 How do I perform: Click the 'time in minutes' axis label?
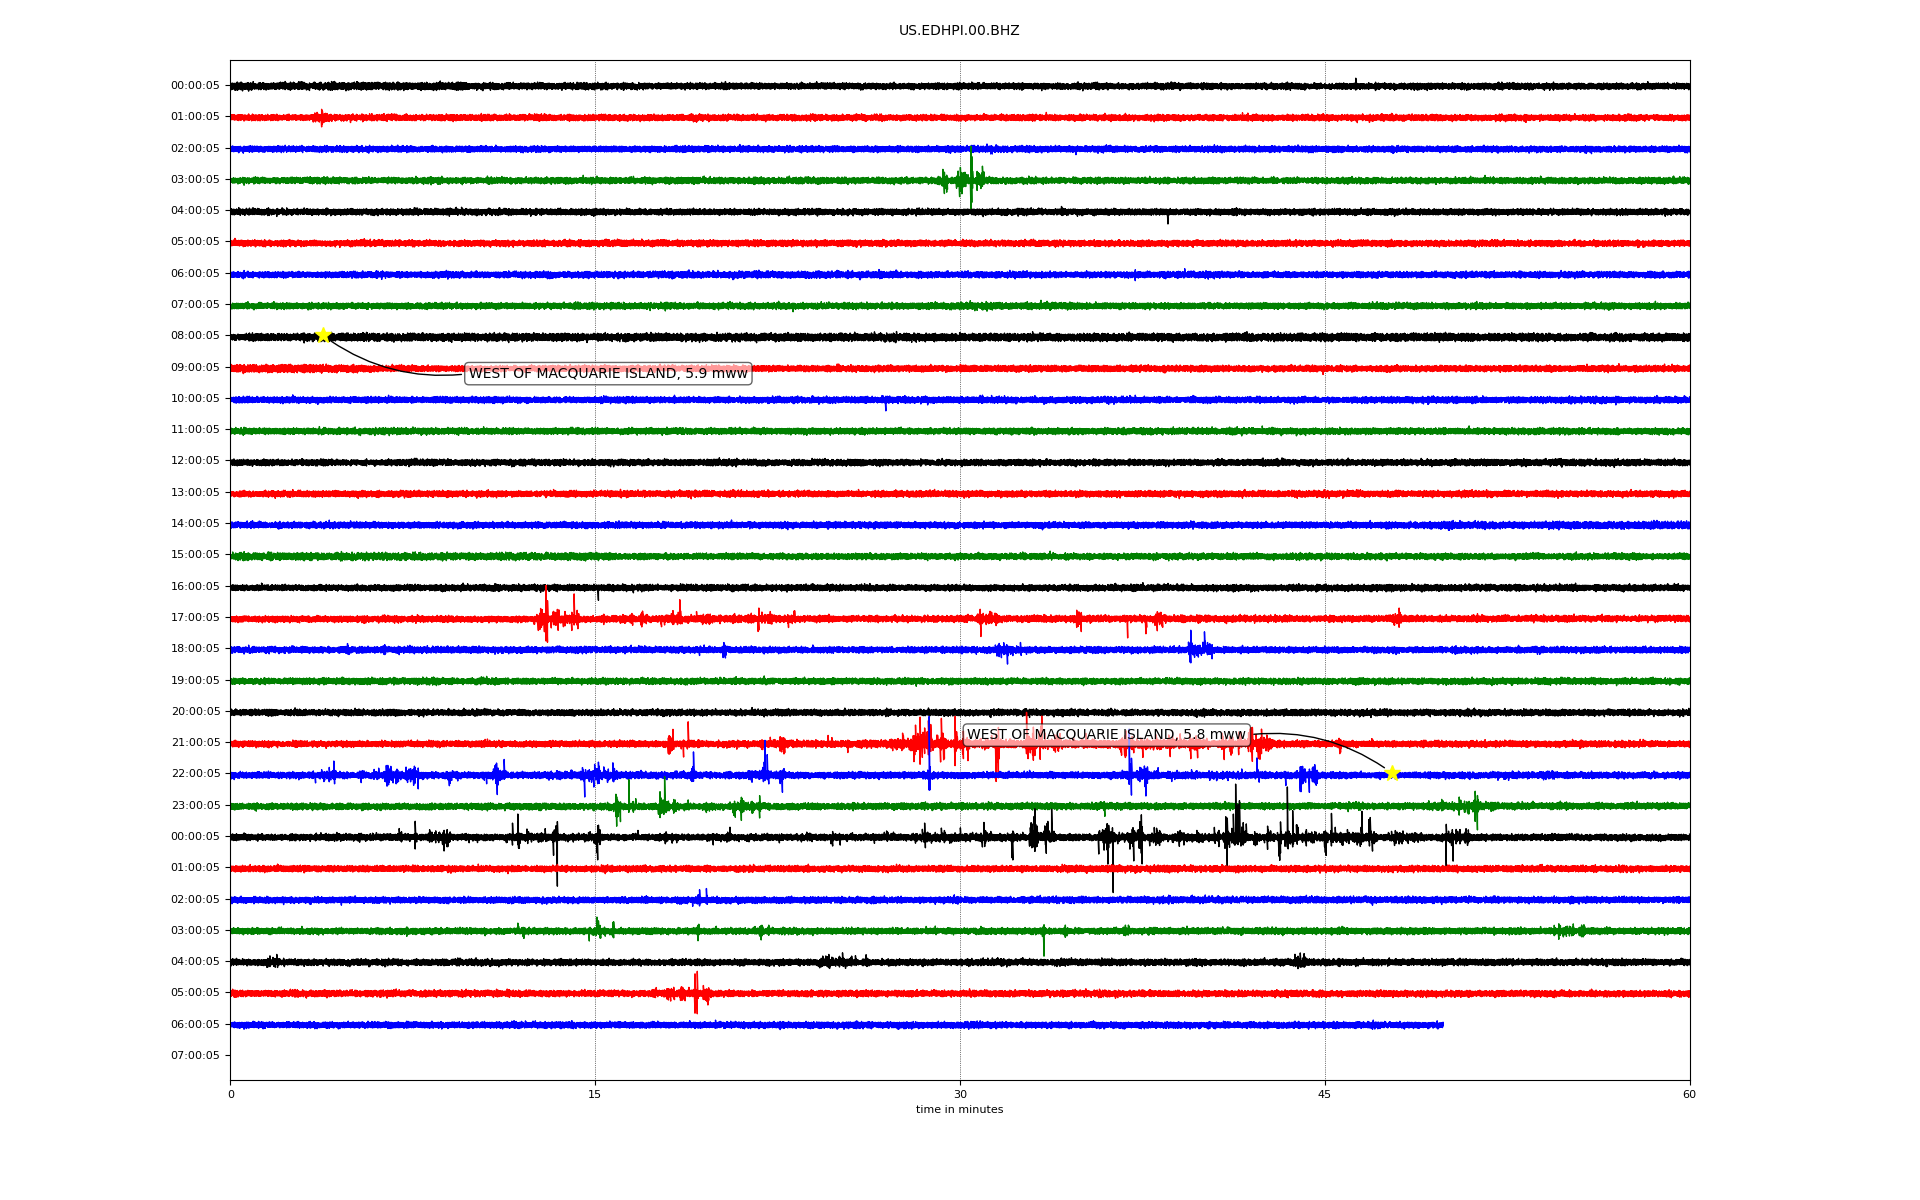[x=959, y=1110]
